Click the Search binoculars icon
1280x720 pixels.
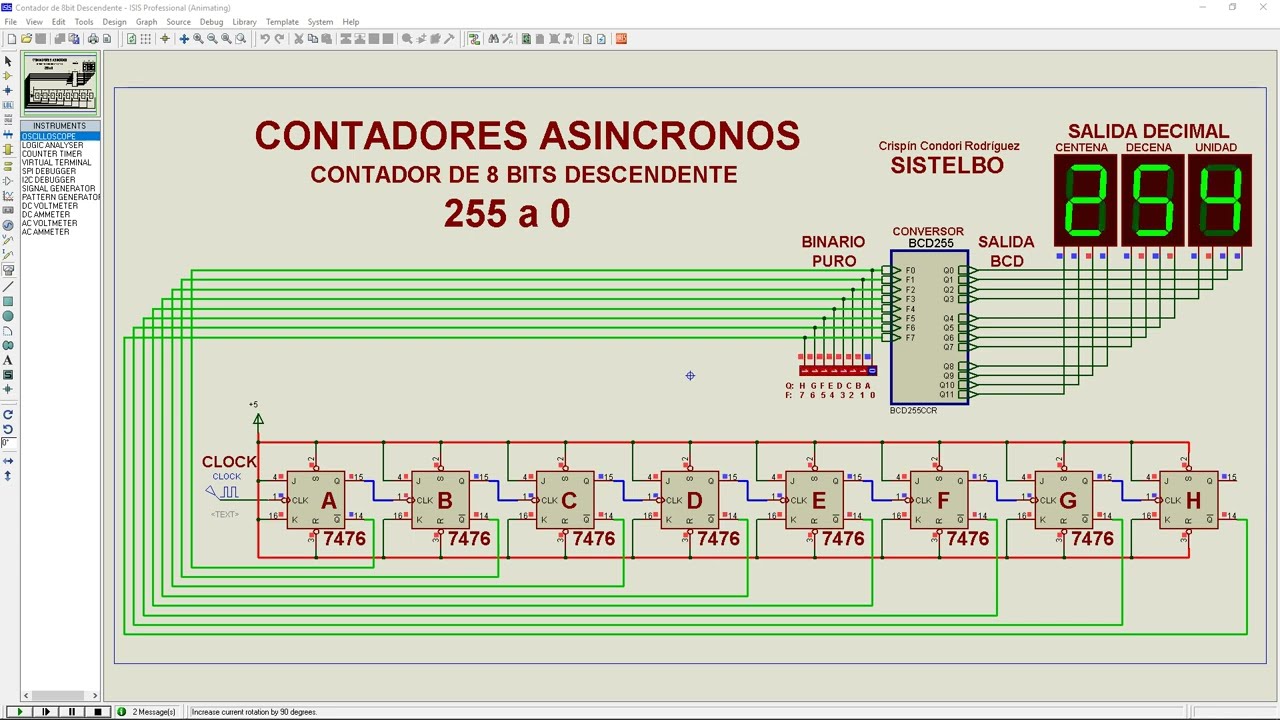tap(493, 39)
